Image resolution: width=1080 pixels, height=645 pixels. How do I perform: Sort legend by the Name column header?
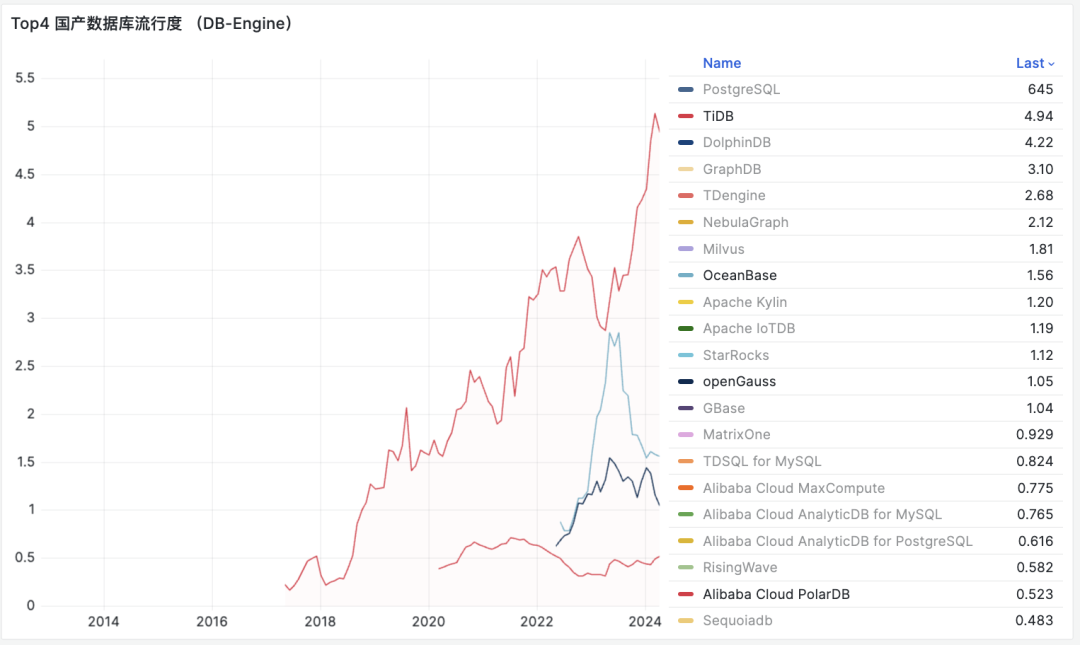tap(721, 63)
